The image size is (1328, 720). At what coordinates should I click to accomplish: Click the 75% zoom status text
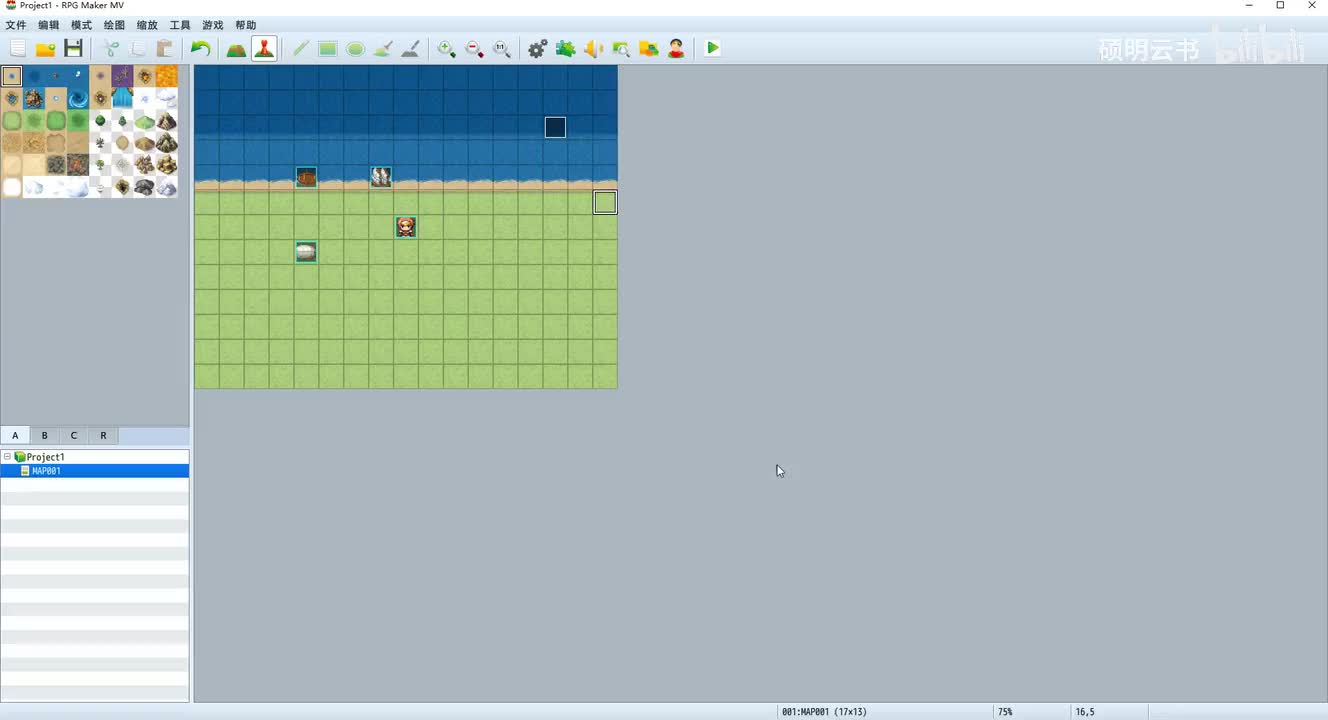click(x=1005, y=712)
